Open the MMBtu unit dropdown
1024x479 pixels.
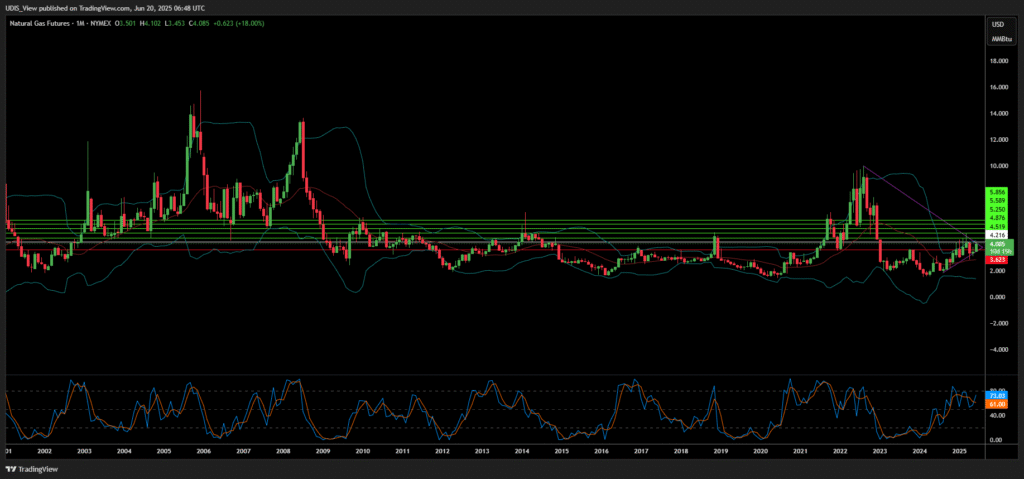997,39
